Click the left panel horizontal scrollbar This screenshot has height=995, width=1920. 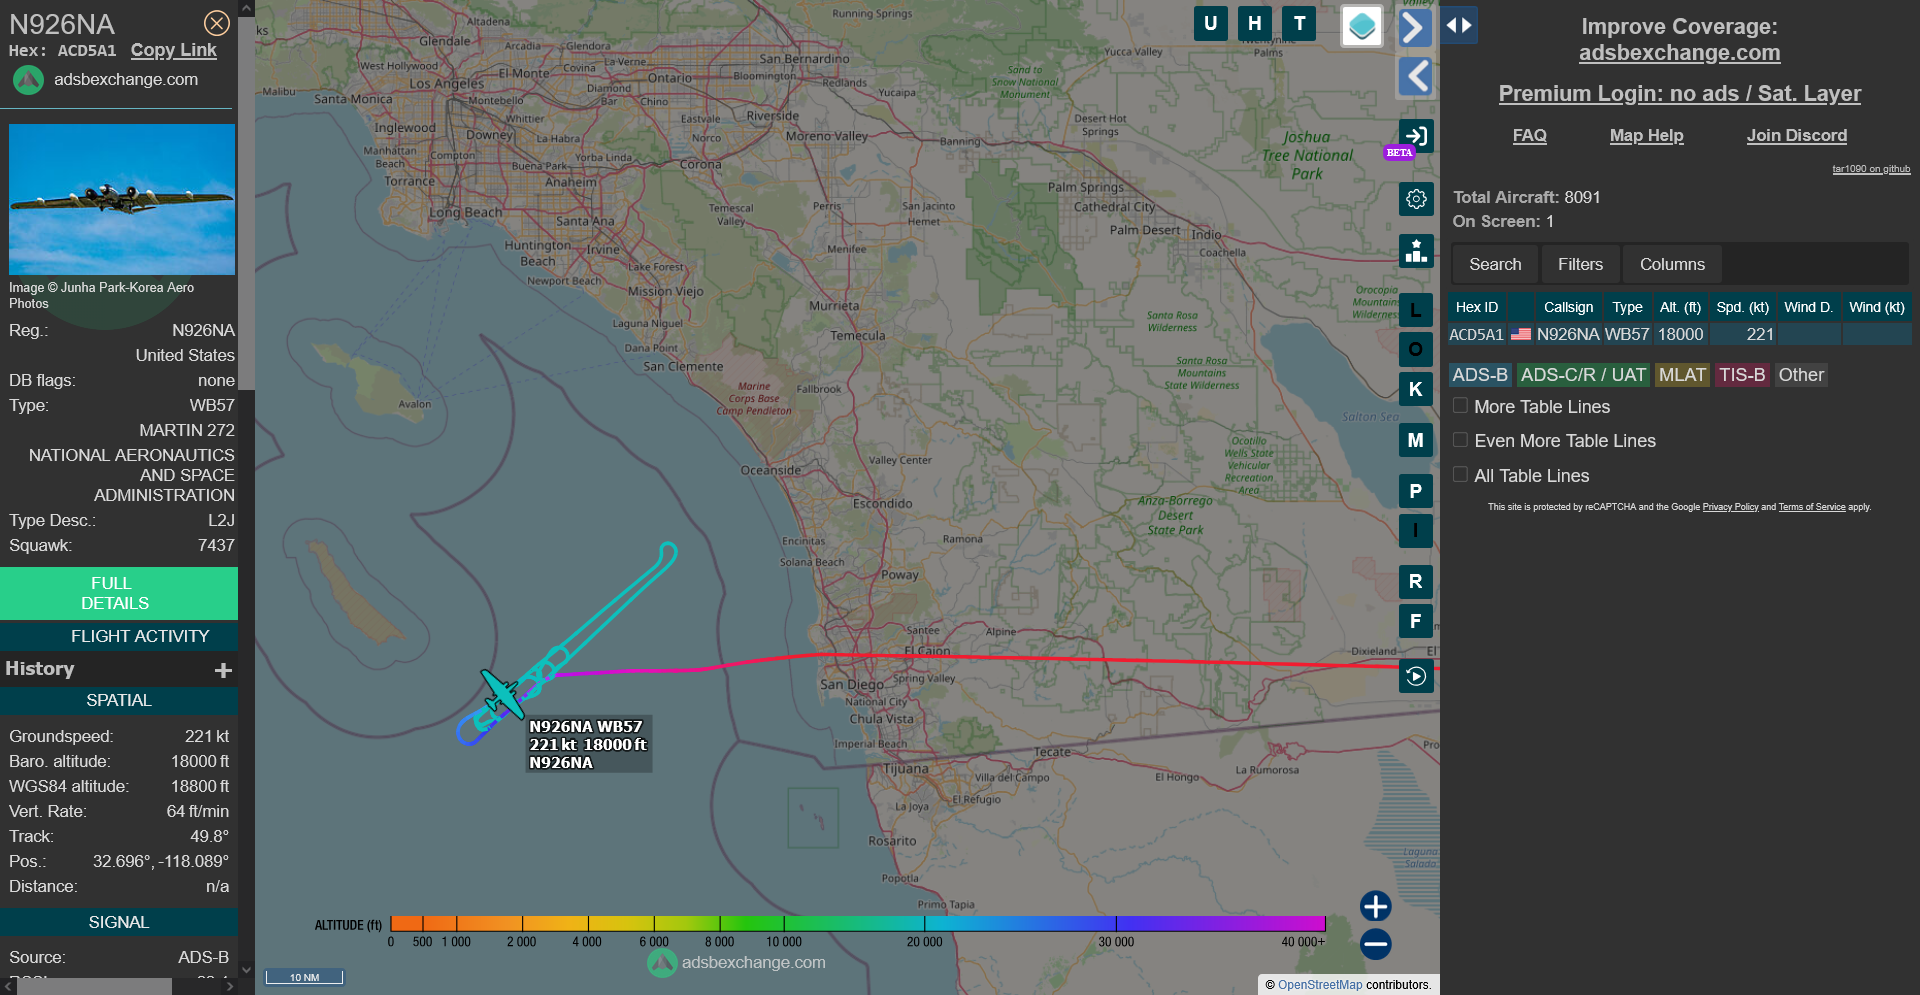coord(95,987)
